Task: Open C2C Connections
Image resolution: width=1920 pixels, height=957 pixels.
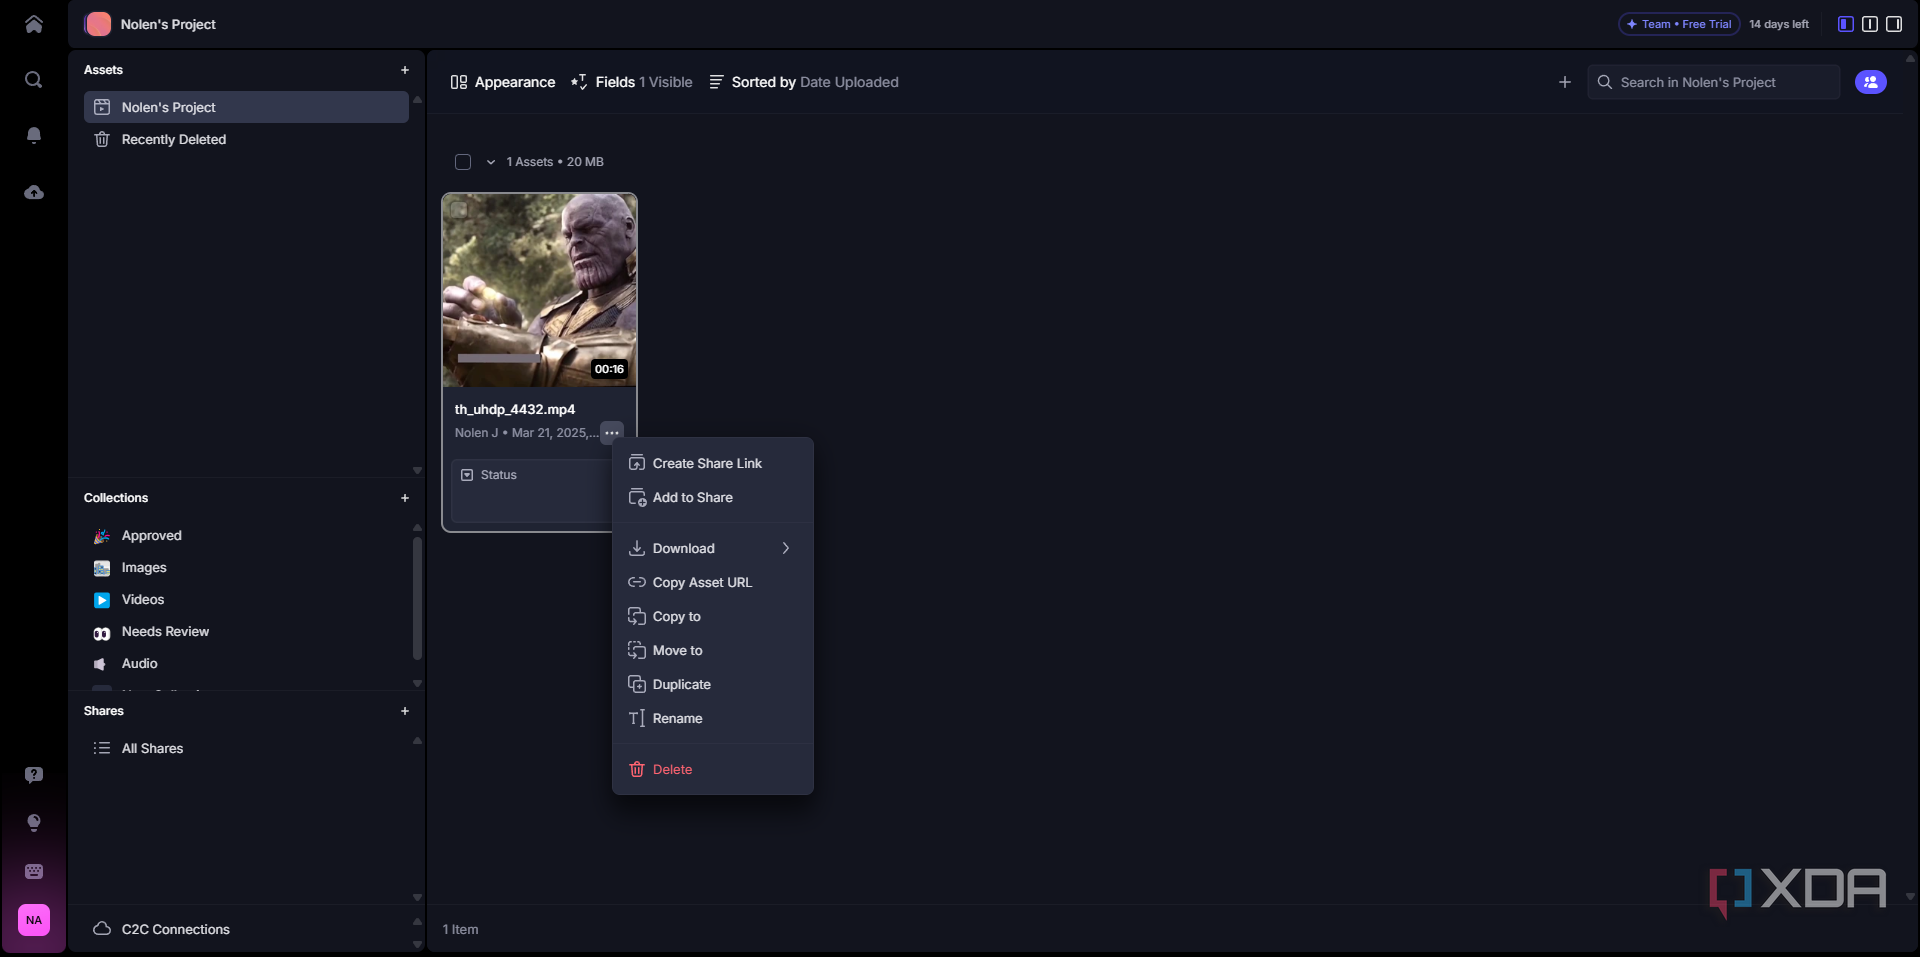Action: (246, 929)
